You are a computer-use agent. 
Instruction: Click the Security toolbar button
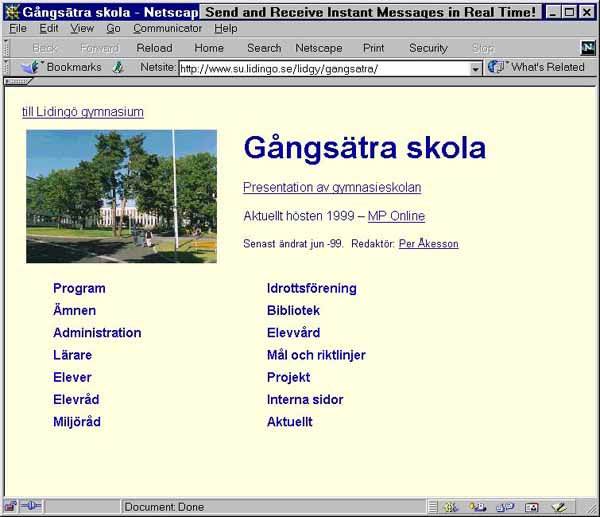[428, 48]
